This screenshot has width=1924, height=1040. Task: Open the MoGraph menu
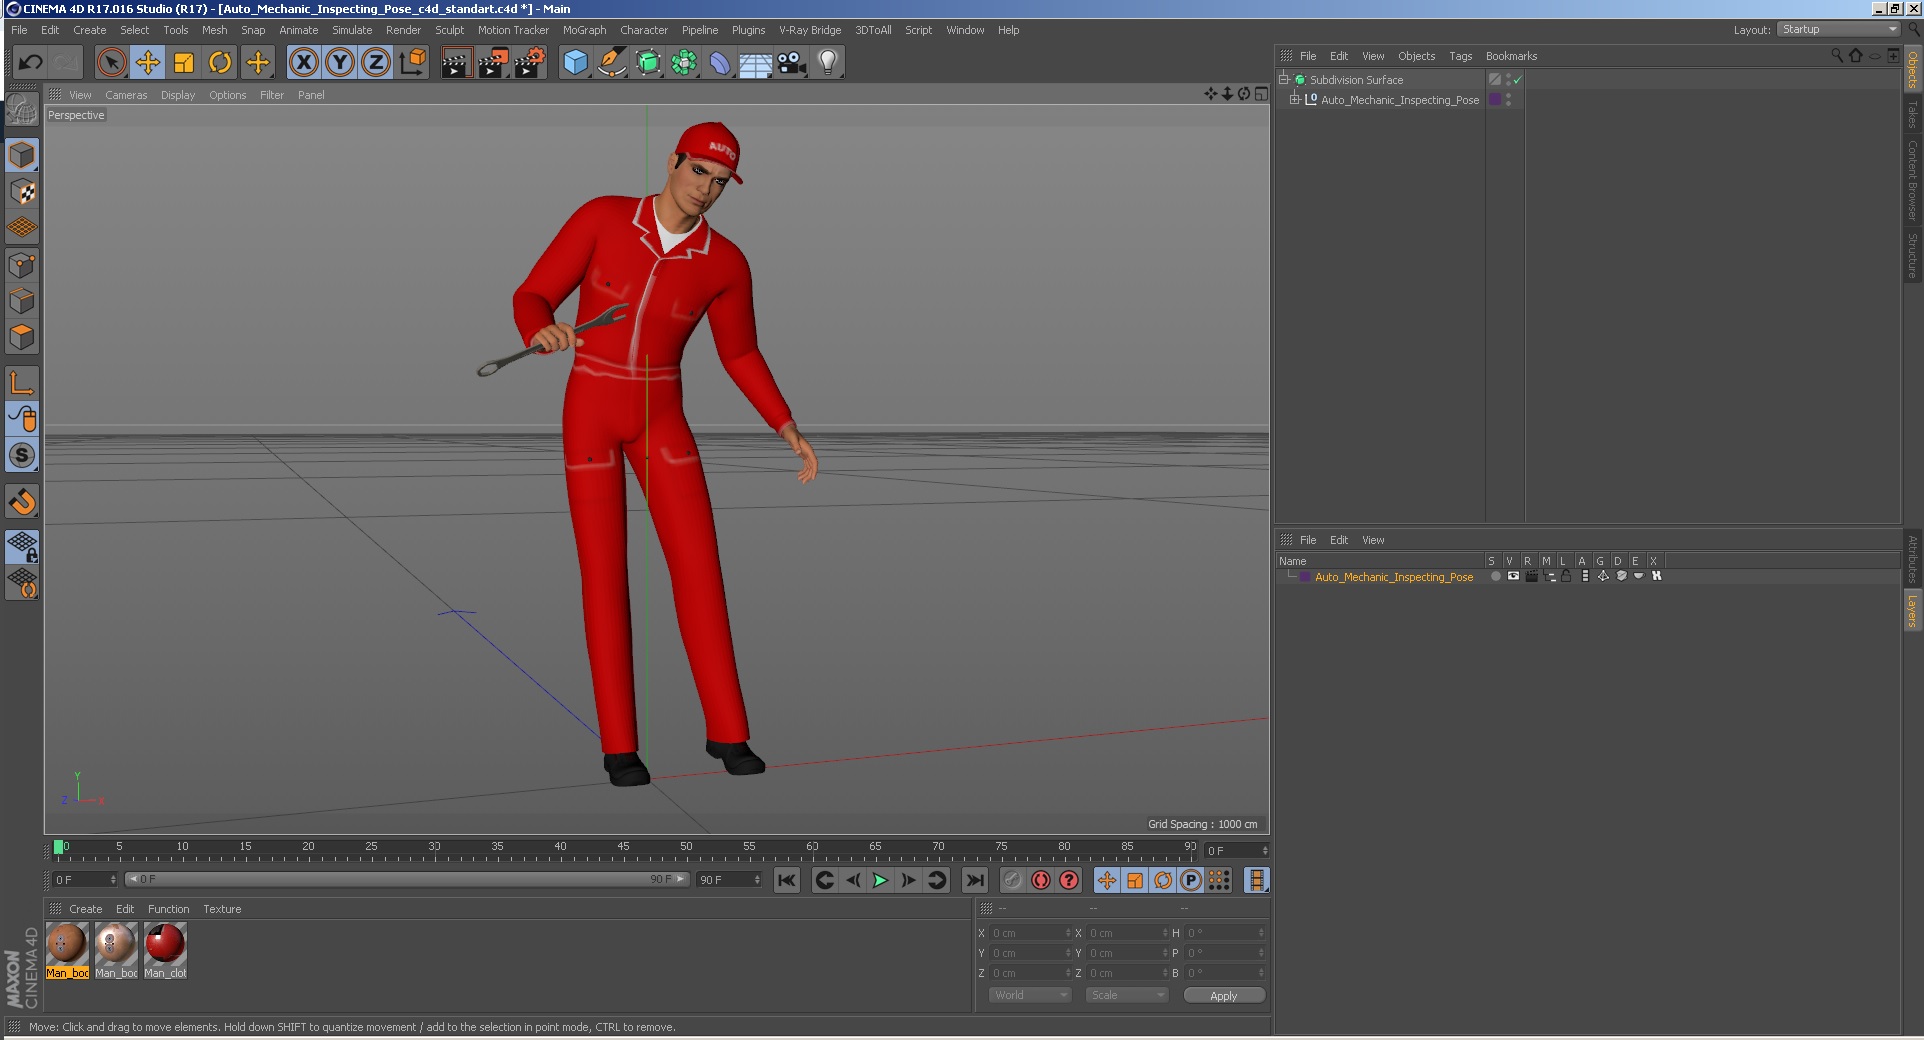[585, 30]
